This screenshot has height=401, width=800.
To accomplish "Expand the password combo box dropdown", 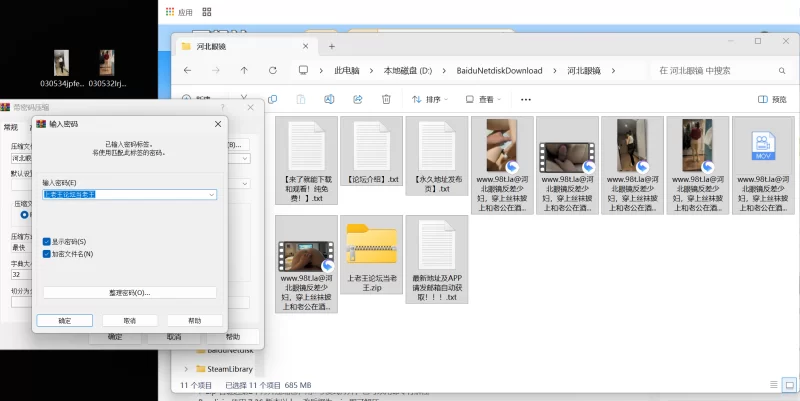I will click(x=212, y=194).
